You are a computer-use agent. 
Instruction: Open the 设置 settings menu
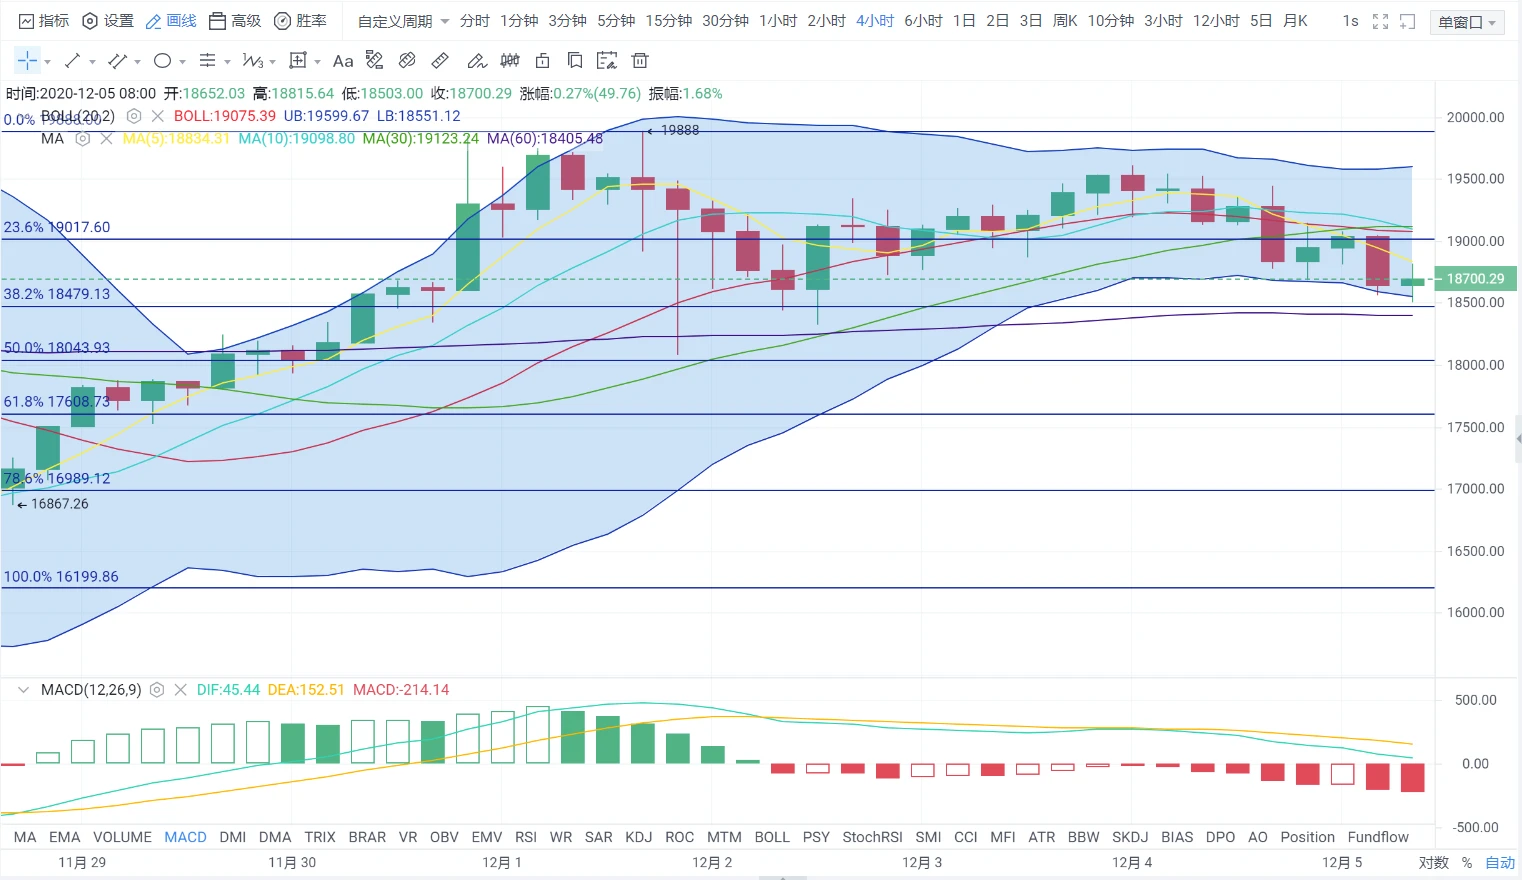pos(108,21)
